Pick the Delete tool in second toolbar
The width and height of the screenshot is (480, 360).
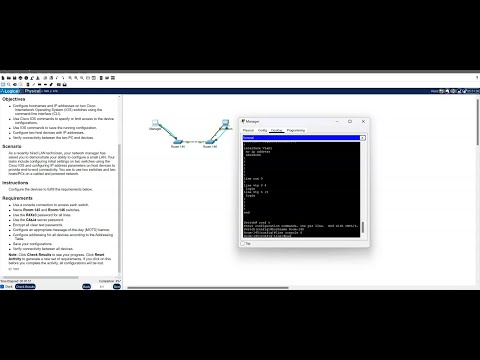pyautogui.click(x=15, y=84)
